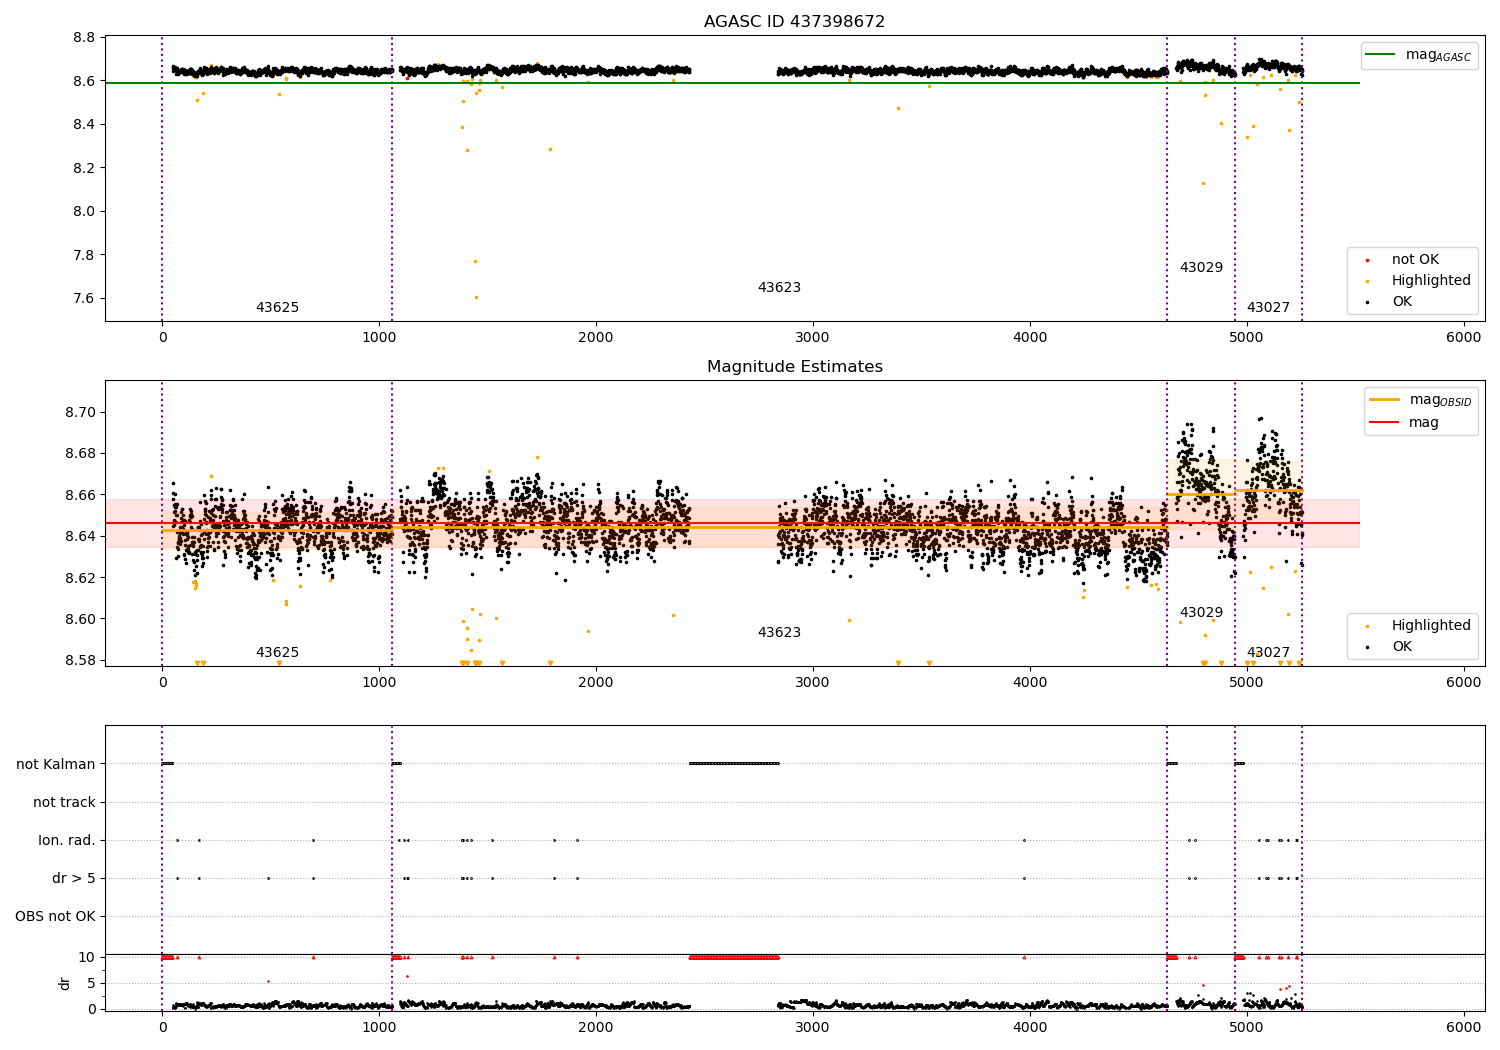The height and width of the screenshot is (1050, 1500).
Task: Click the 'not track' axis label
Action: coord(64,803)
